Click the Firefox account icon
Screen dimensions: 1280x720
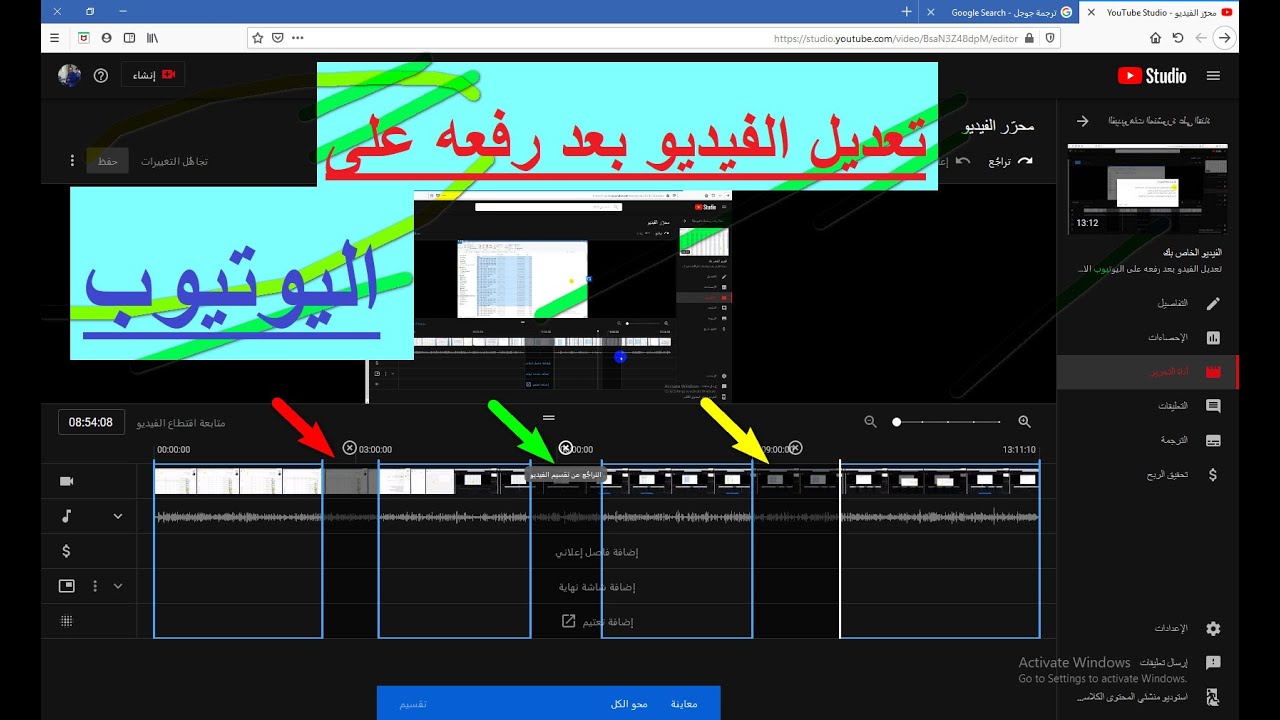tap(106, 38)
